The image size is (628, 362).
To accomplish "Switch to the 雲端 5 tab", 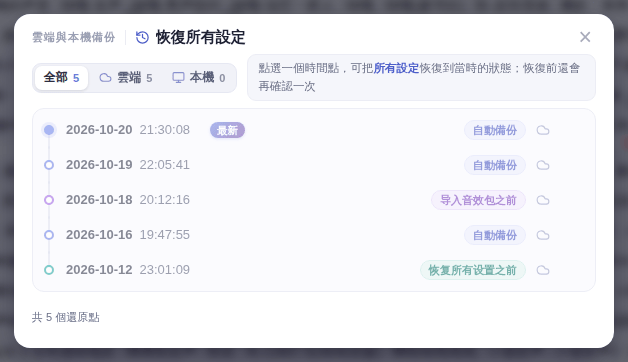I will [126, 78].
